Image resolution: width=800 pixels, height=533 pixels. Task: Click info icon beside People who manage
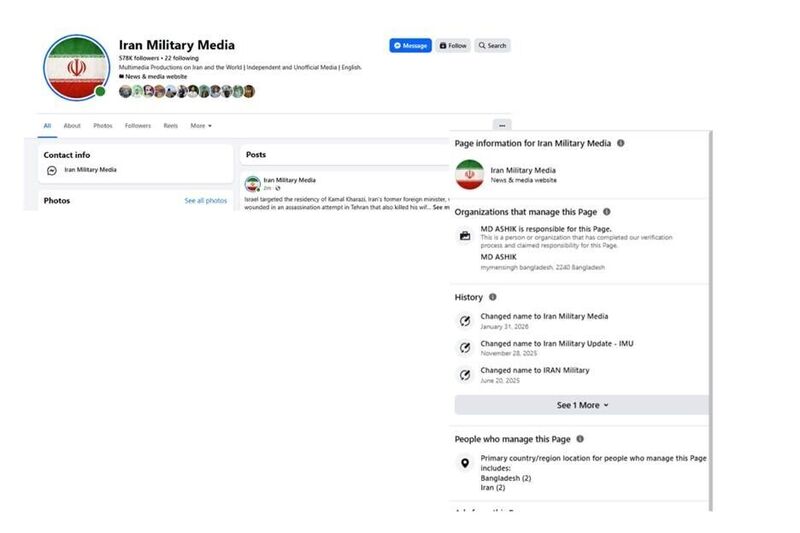coord(580,439)
